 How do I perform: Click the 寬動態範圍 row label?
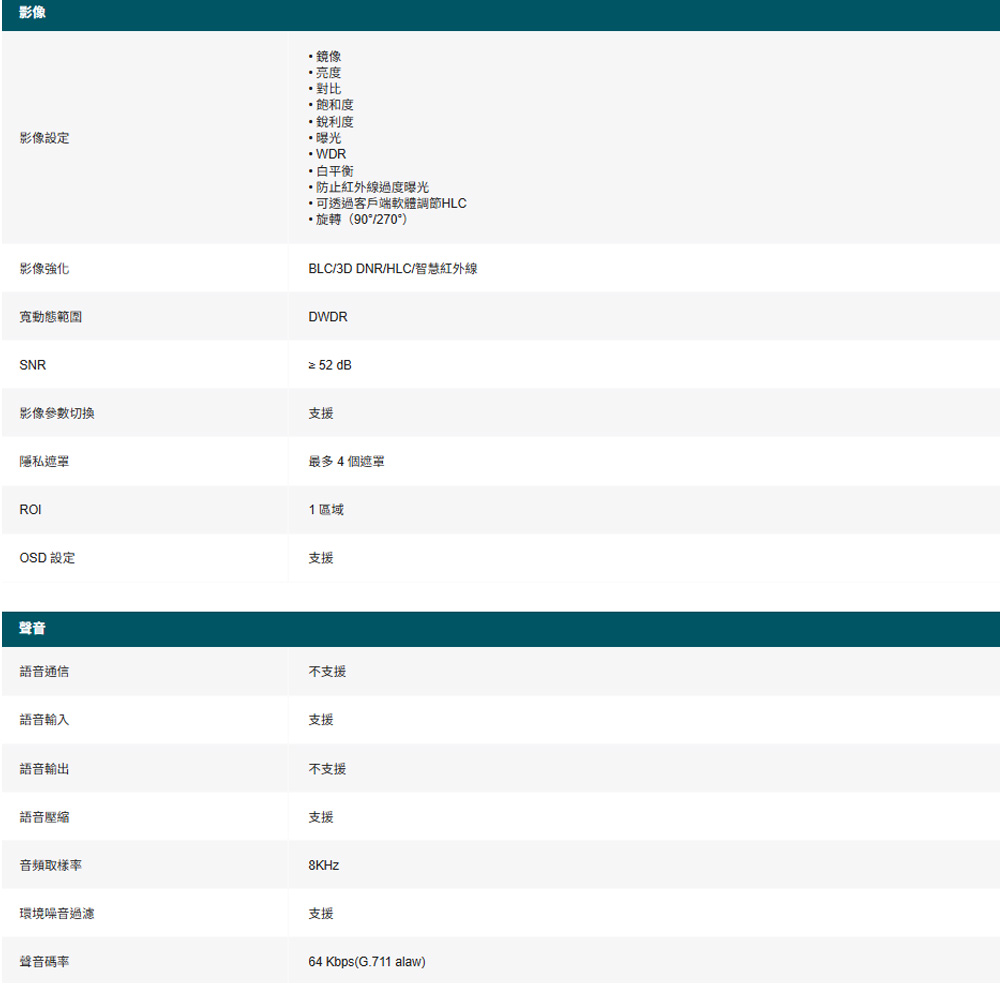(x=50, y=317)
